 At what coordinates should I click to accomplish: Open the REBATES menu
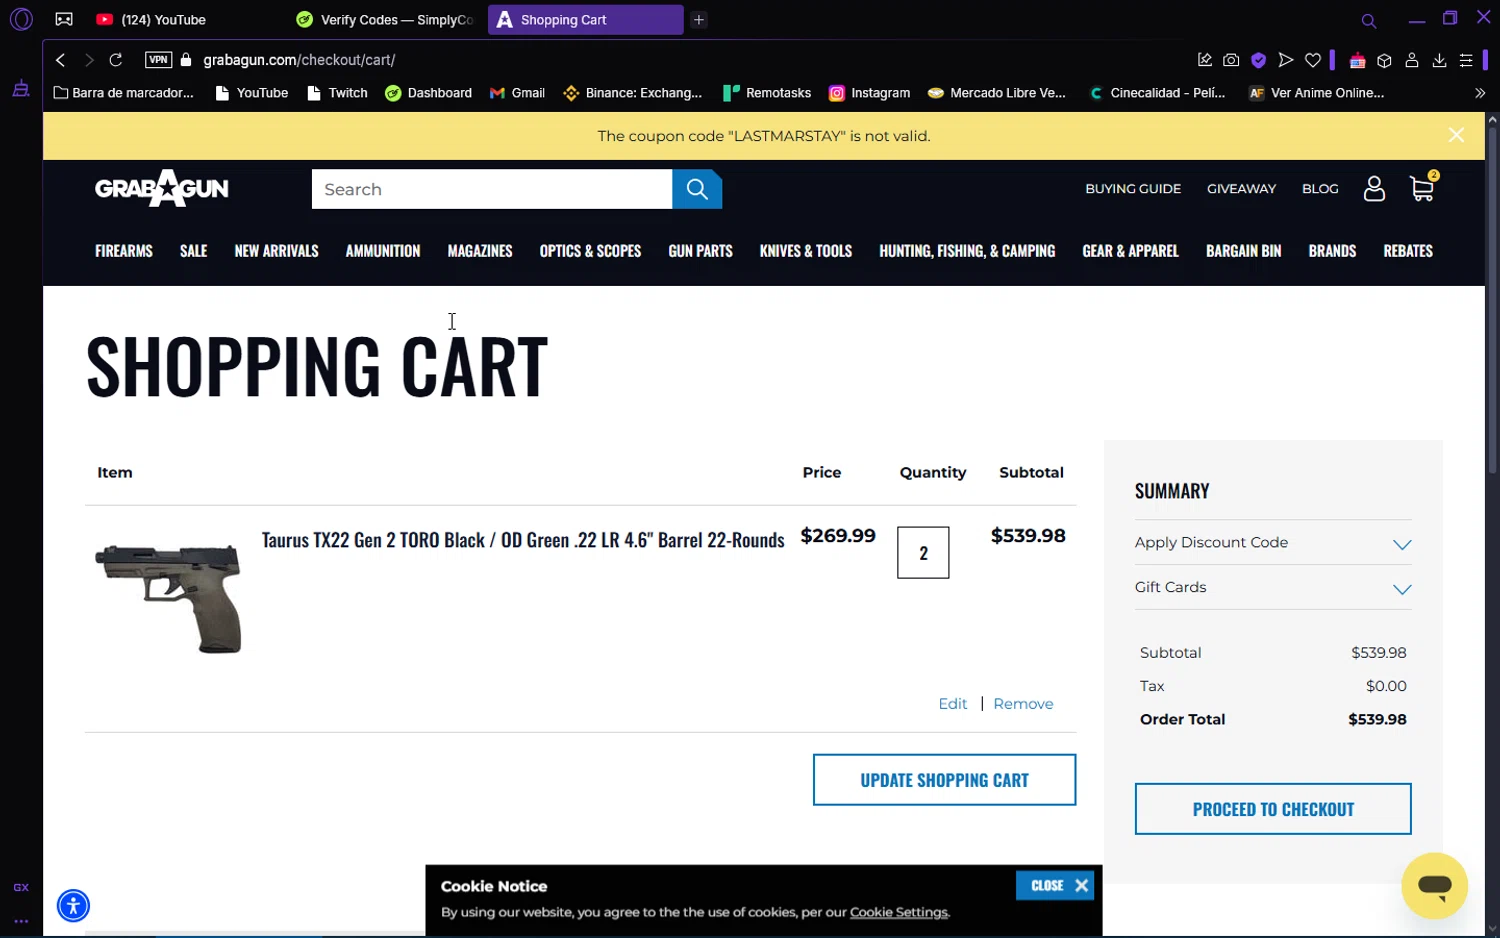click(1408, 251)
